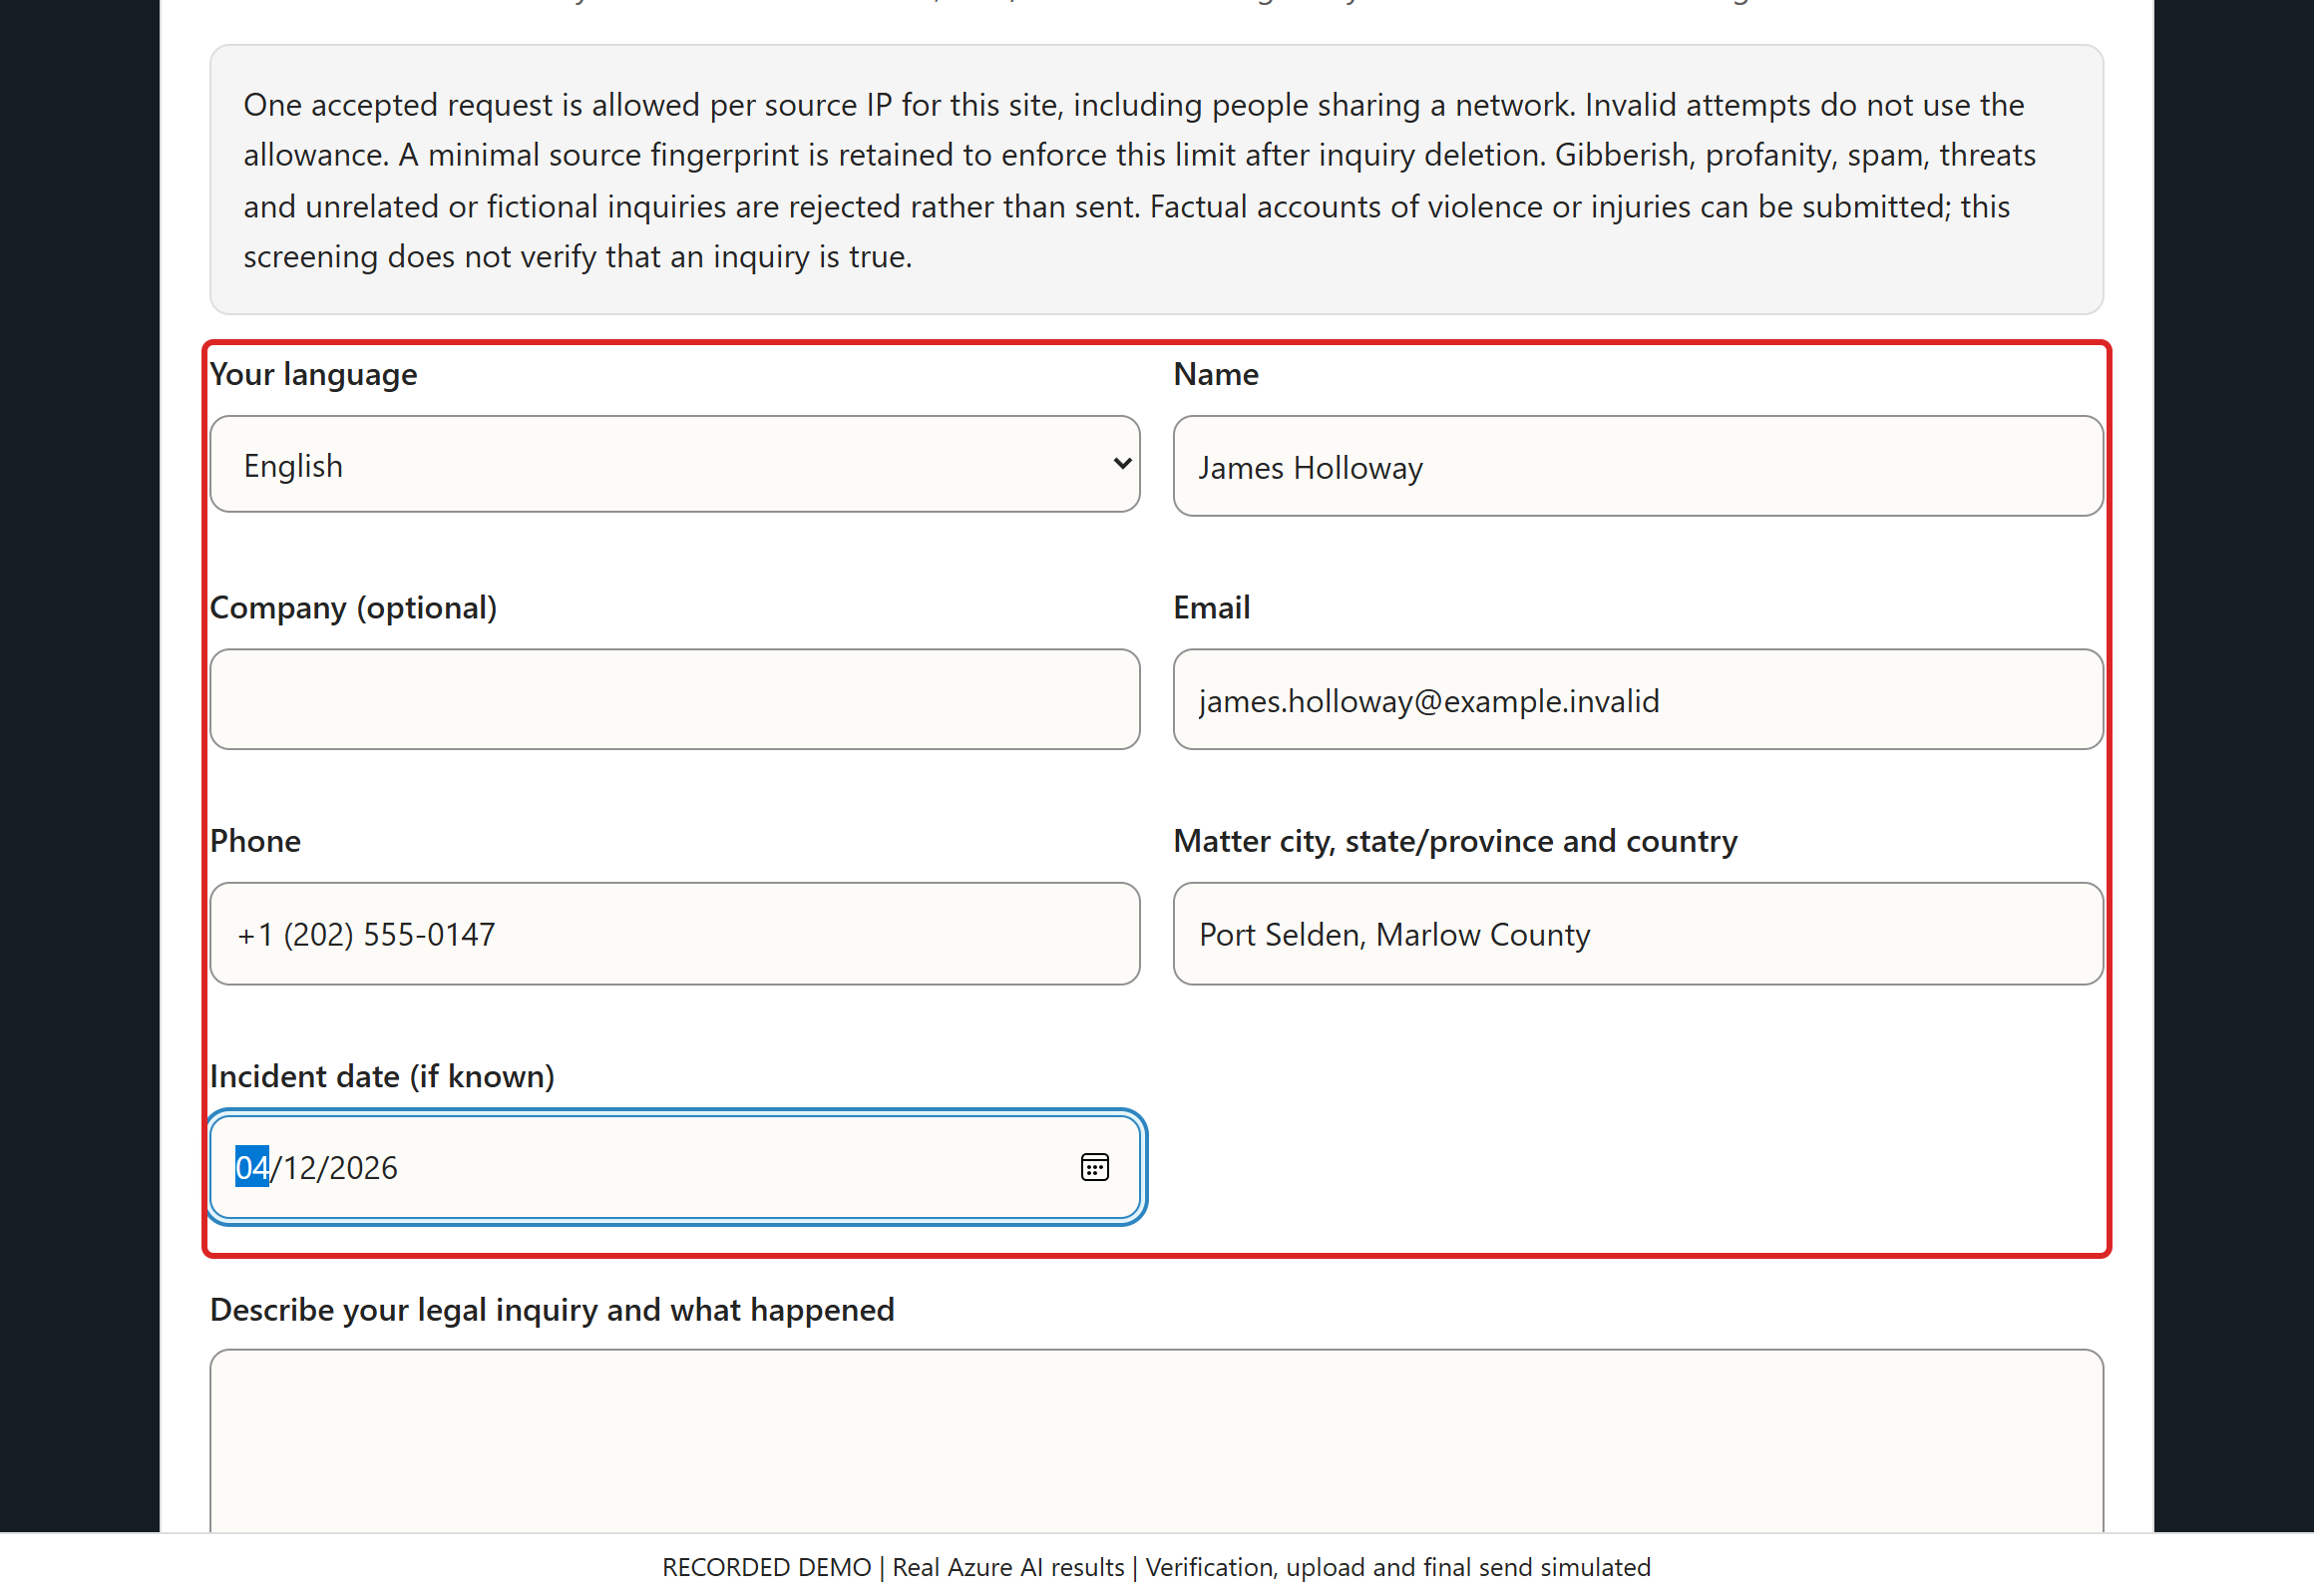The height and width of the screenshot is (1596, 2314).
Task: Click the 'Your language' label
Action: (314, 374)
